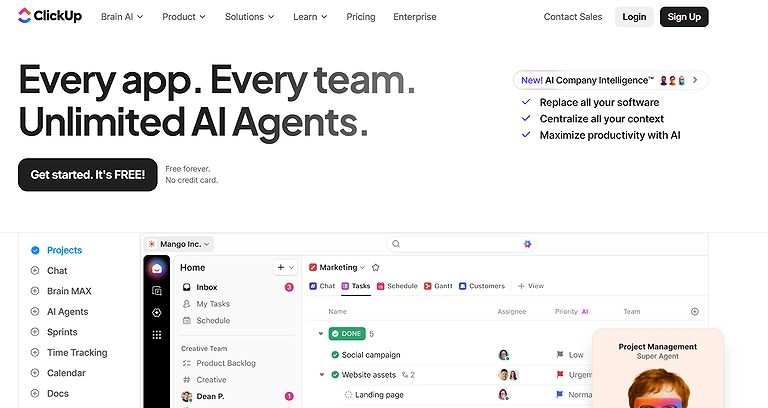Open the Creative channel
This screenshot has width=768, height=408.
click(211, 380)
